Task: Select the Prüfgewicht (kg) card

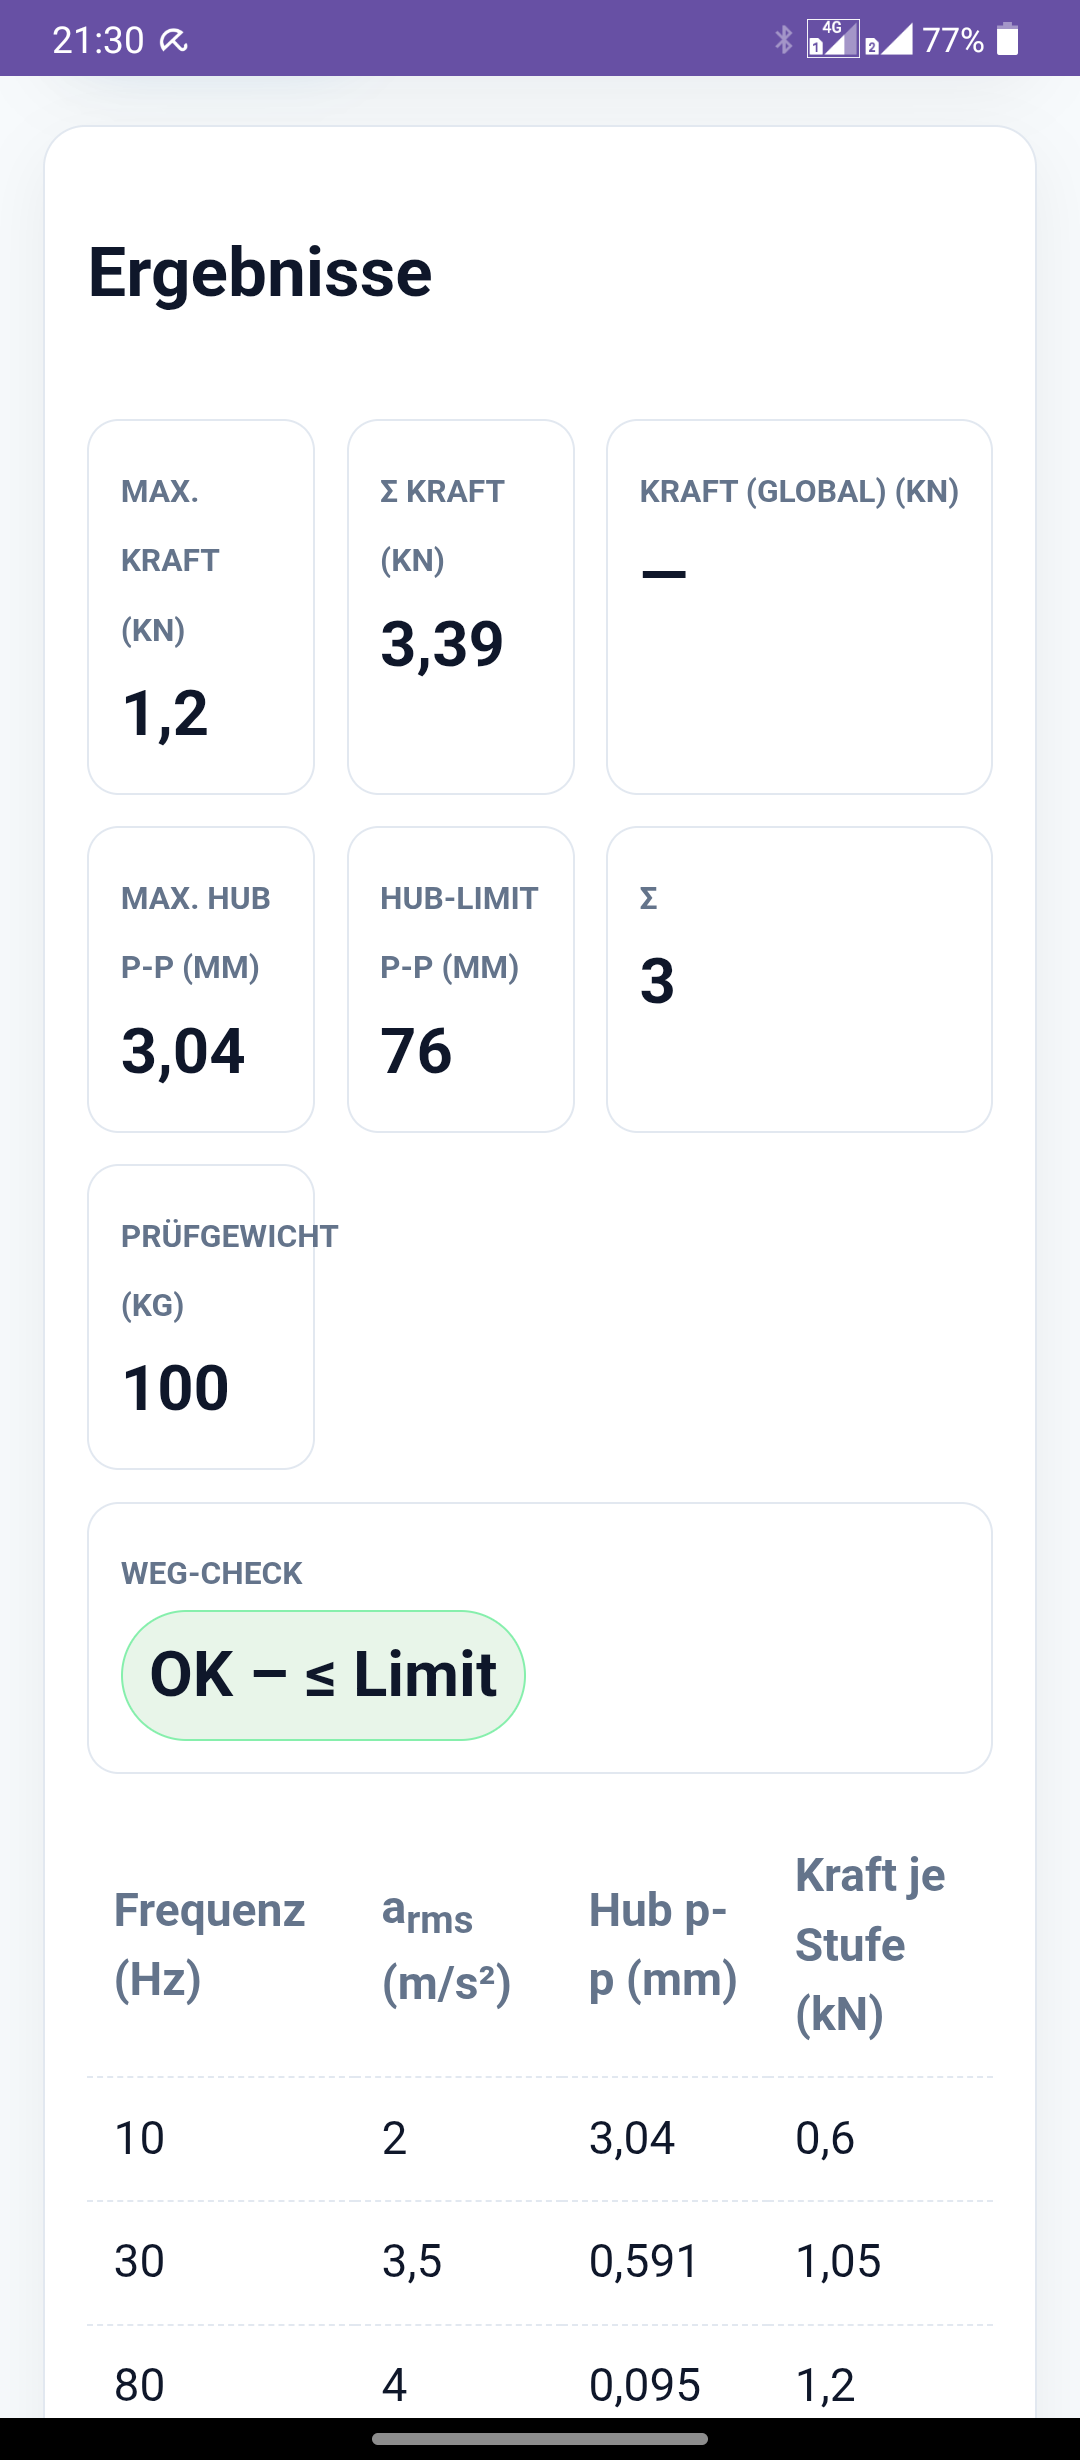Action: [x=201, y=1316]
